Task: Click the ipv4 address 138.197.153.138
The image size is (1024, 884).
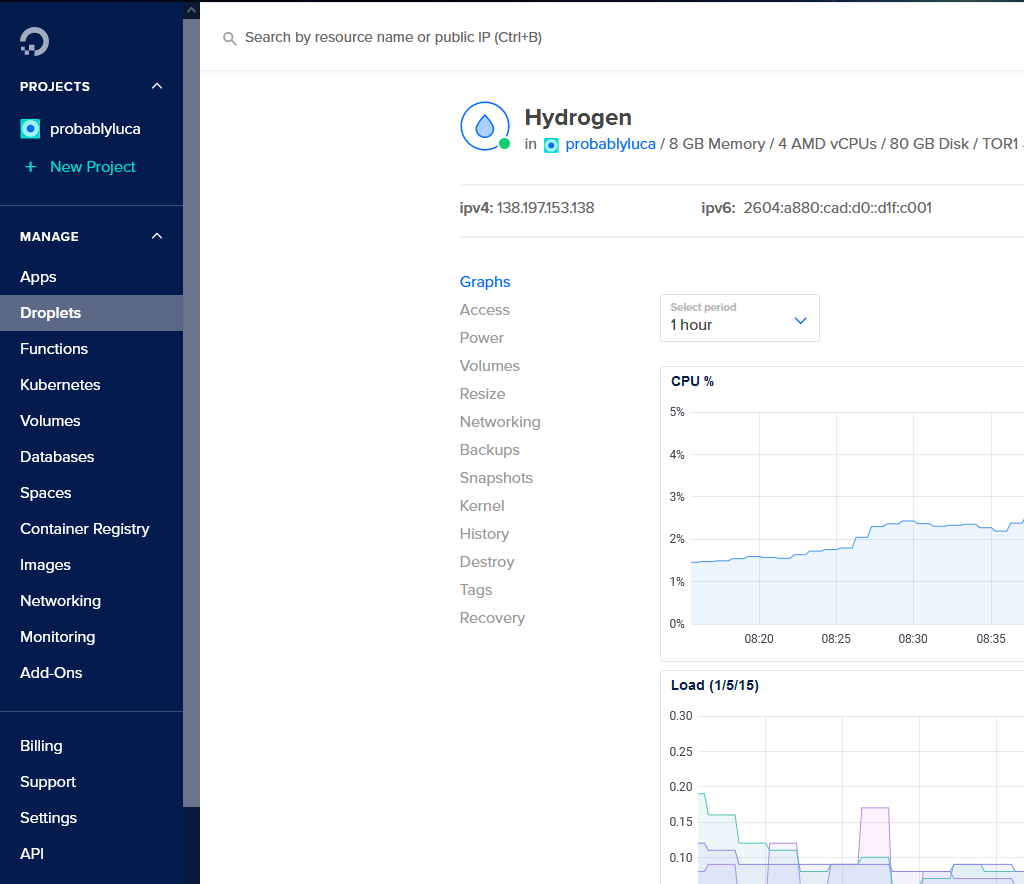Action: click(x=545, y=208)
